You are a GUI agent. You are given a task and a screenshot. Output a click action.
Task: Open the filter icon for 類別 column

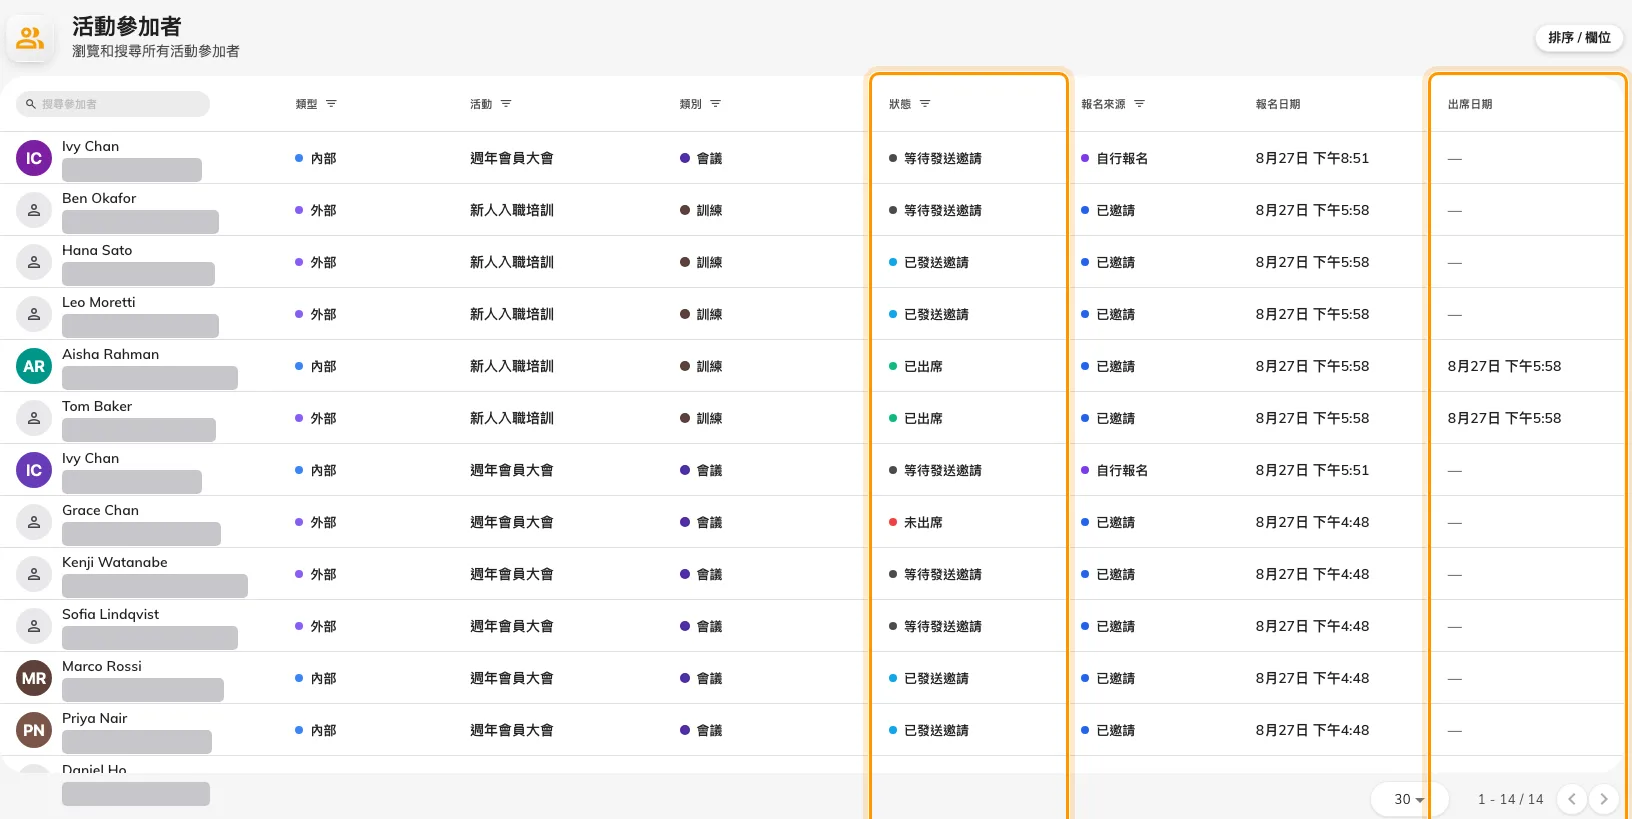[x=715, y=104]
